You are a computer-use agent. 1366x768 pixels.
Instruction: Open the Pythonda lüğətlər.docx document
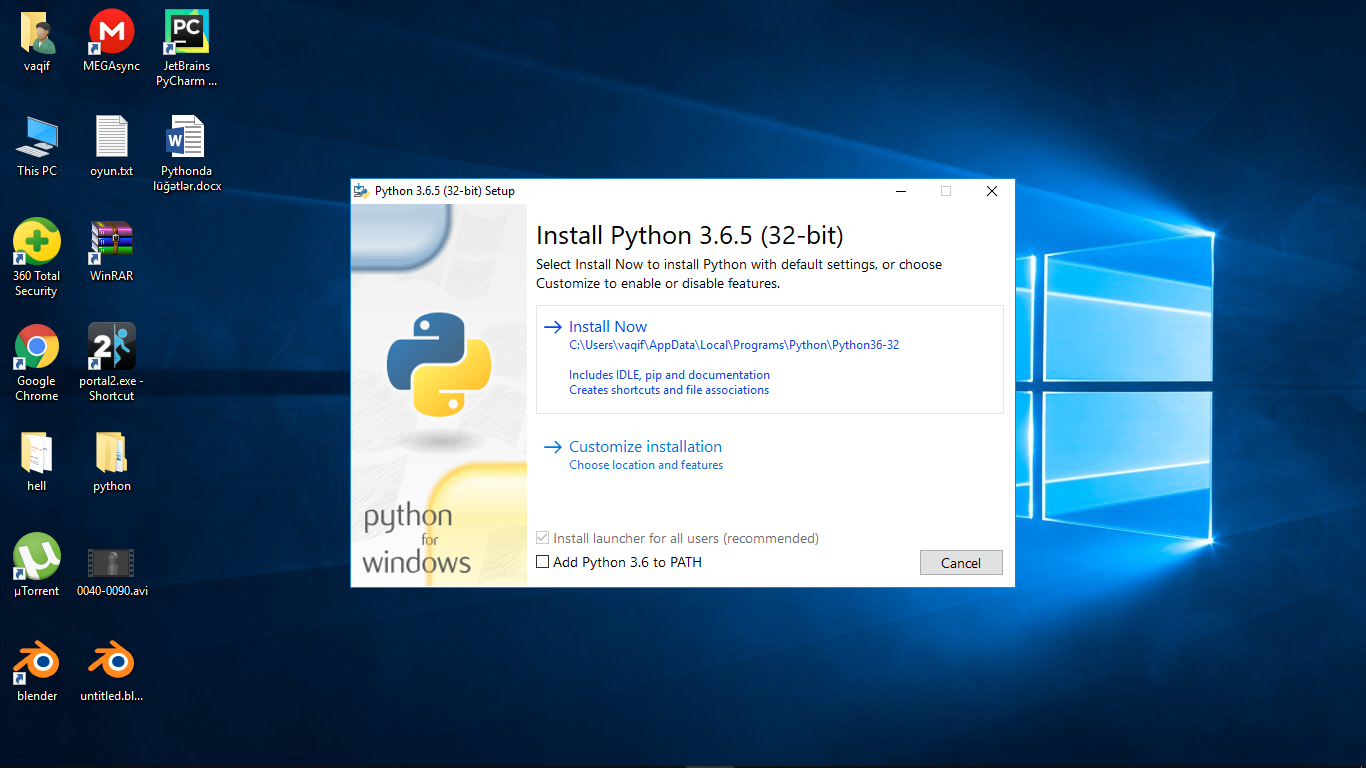[x=186, y=135]
